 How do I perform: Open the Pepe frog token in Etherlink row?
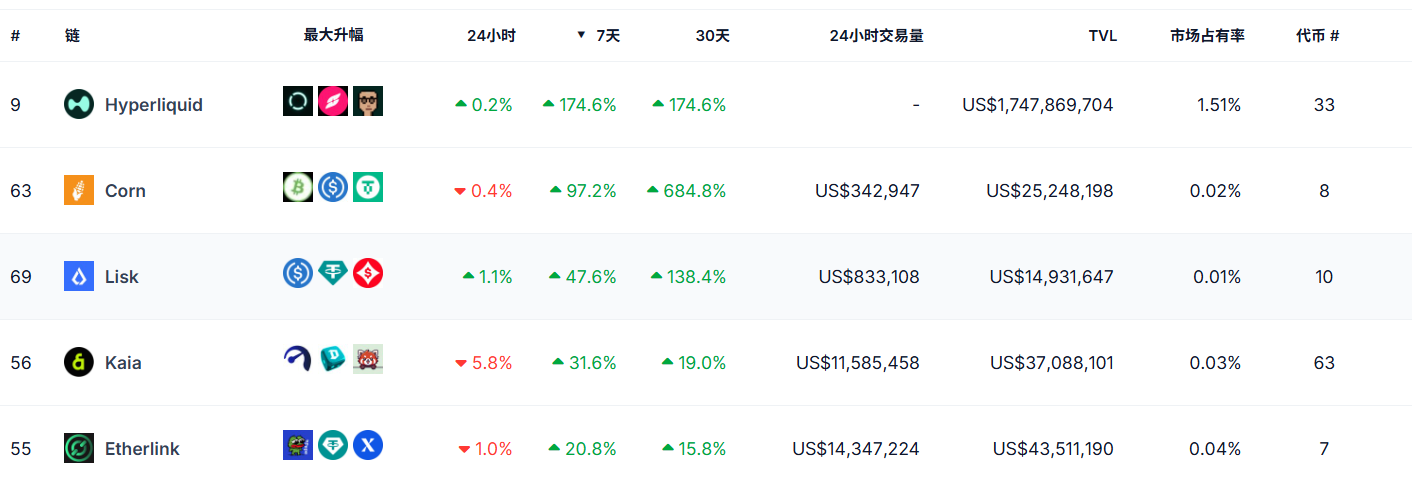pyautogui.click(x=298, y=445)
